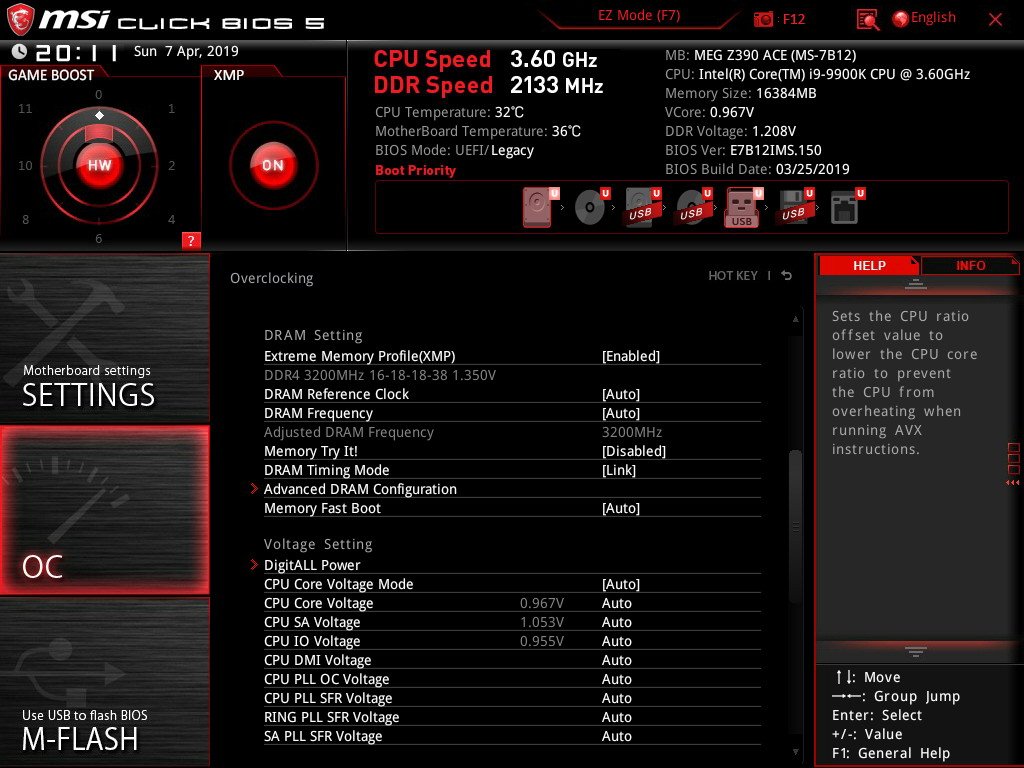The width and height of the screenshot is (1024, 768).
Task: Select the USB hard disk boot icon
Action: tap(643, 207)
